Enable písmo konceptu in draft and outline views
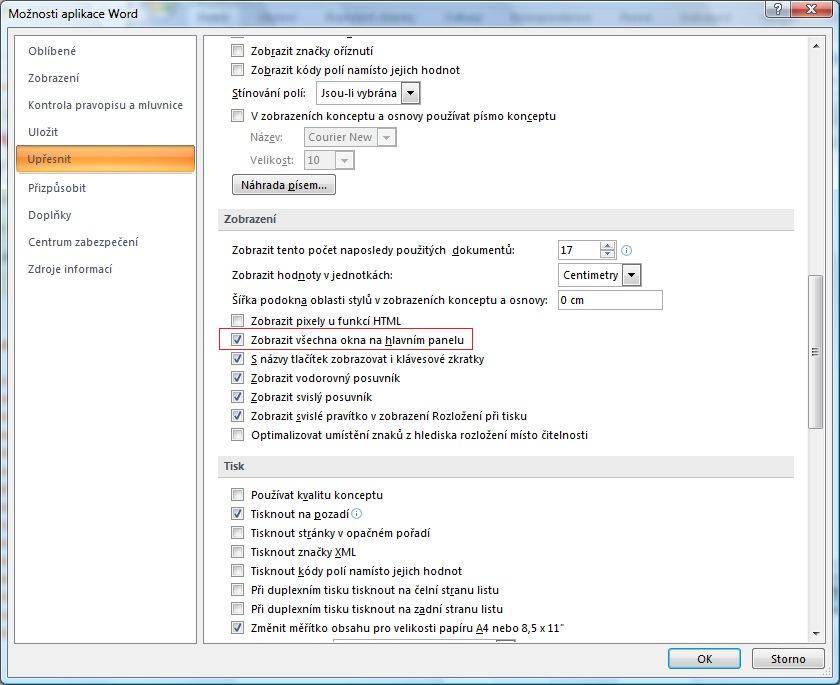The width and height of the screenshot is (840, 685). coord(237,116)
